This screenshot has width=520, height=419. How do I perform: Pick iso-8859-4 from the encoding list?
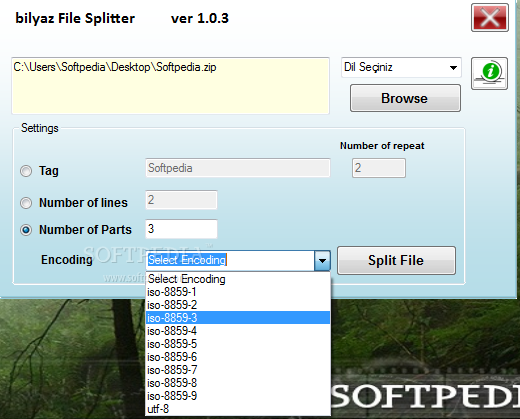pyautogui.click(x=238, y=331)
